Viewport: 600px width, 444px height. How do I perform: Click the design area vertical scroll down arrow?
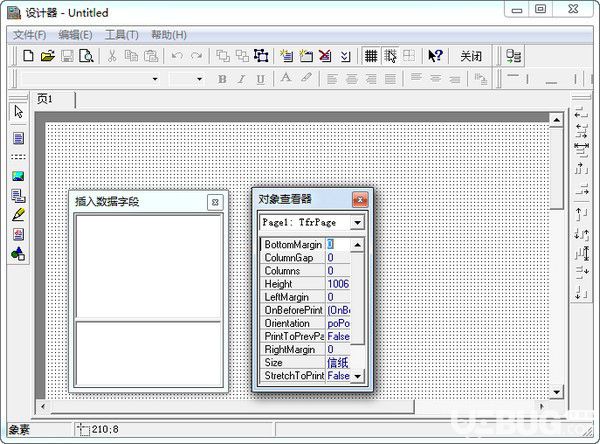(556, 392)
